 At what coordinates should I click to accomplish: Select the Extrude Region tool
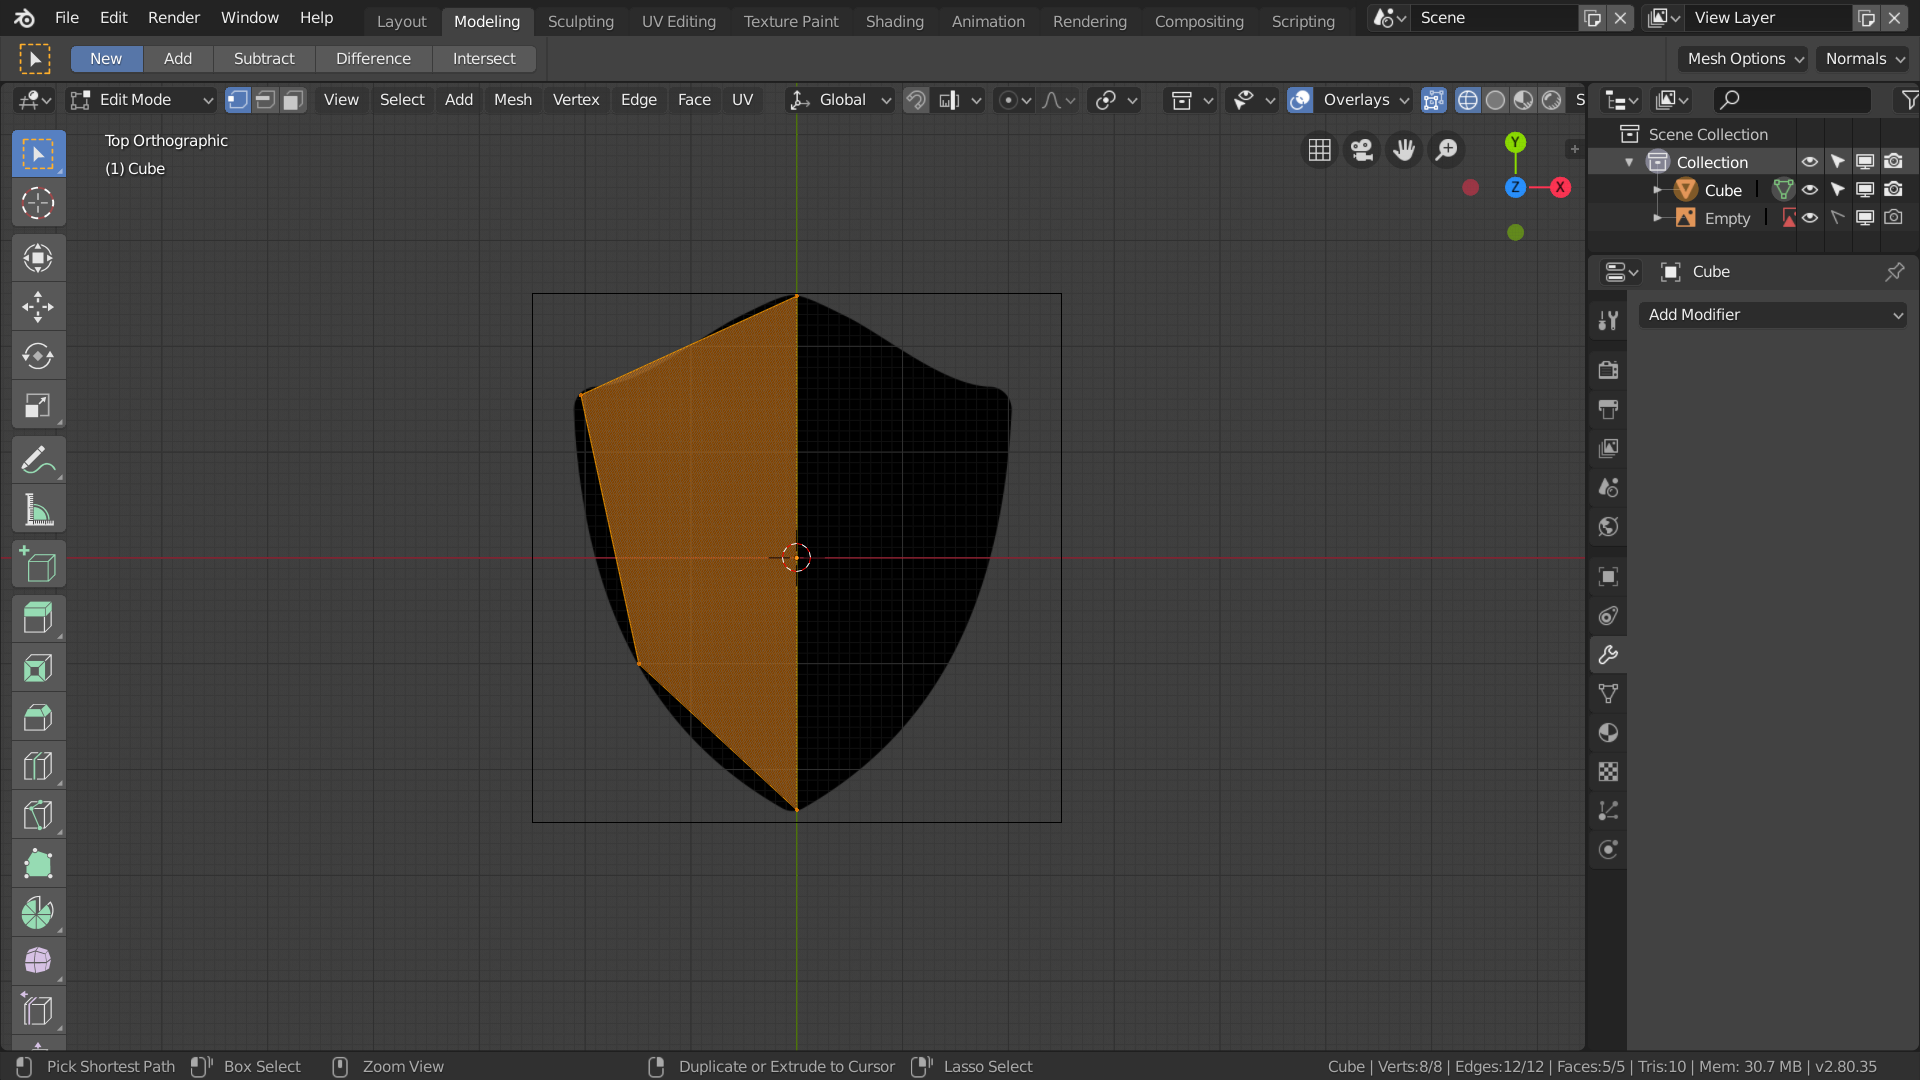(38, 619)
